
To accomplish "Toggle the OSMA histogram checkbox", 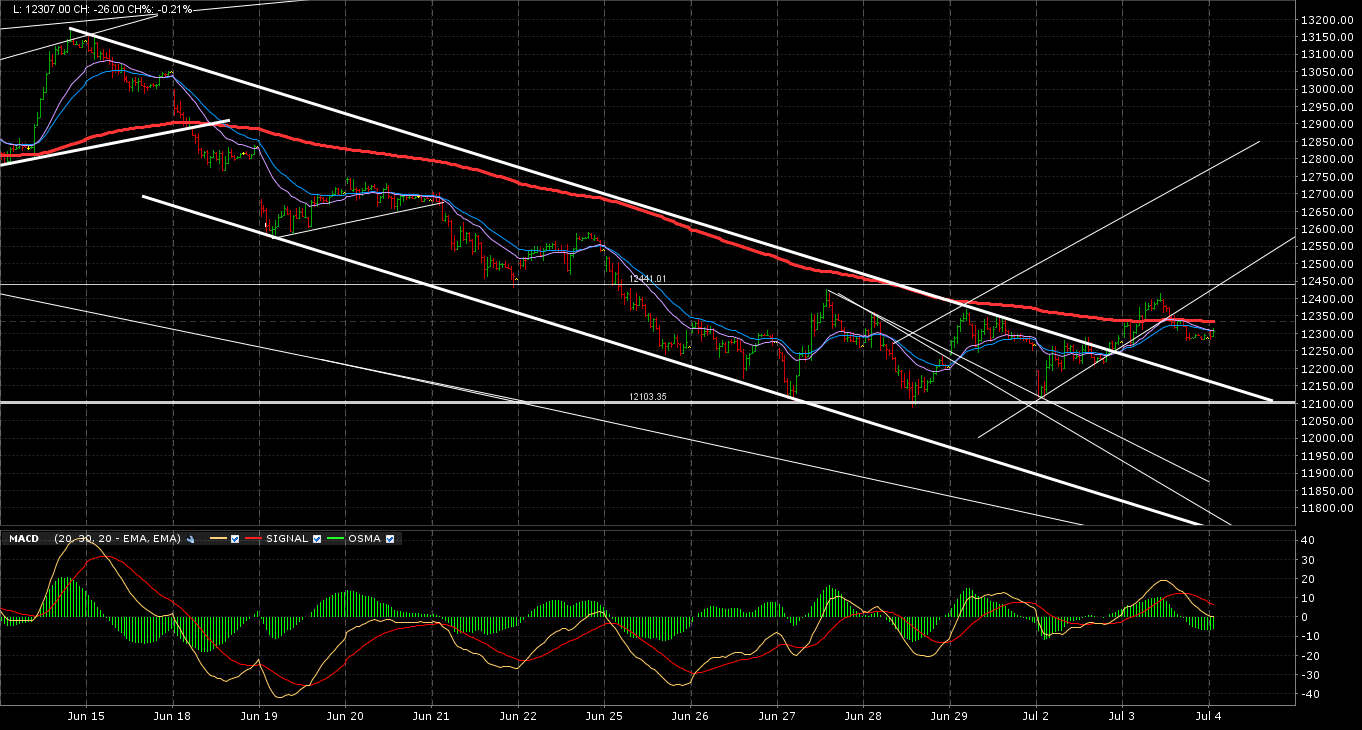I will point(390,539).
